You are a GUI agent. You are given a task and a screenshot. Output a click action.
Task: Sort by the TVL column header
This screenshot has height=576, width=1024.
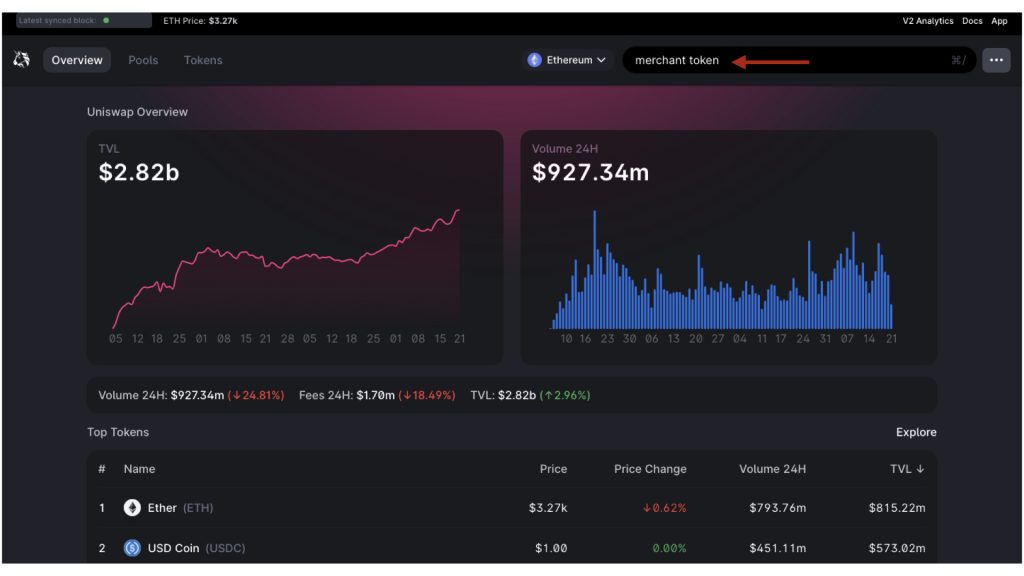tap(907, 469)
